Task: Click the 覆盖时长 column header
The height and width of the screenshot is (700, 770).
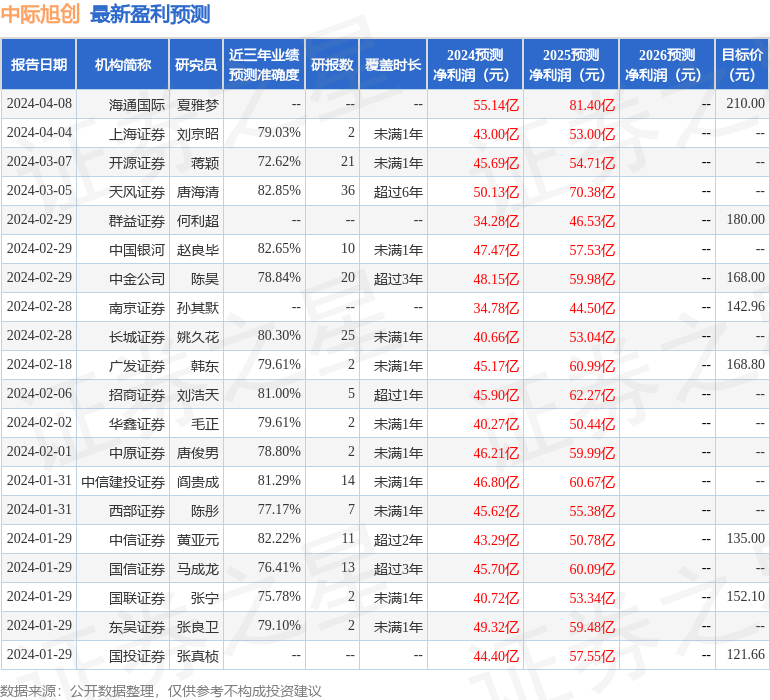Action: pos(393,65)
